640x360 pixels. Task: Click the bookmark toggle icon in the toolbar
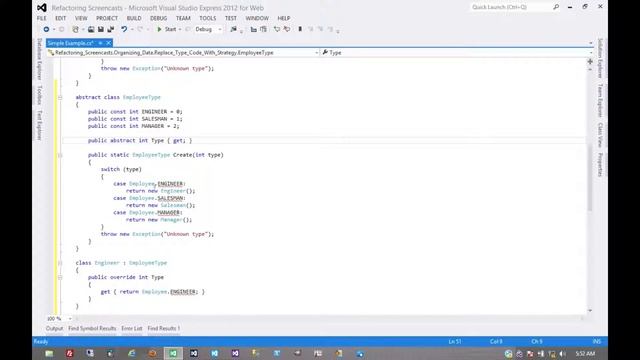(300, 29)
